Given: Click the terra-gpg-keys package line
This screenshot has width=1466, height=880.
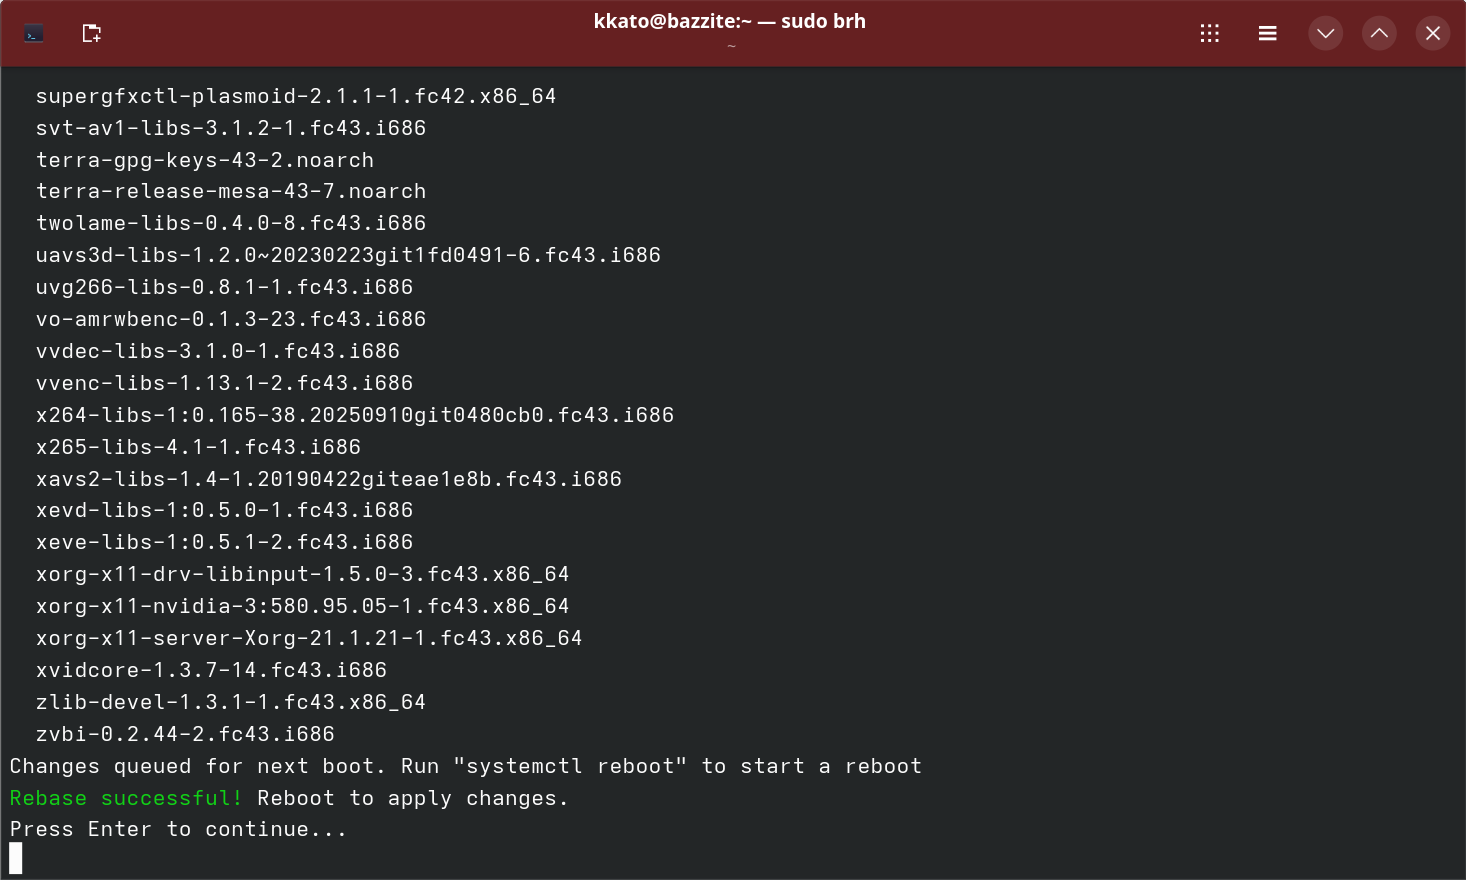Looking at the screenshot, I should (x=204, y=159).
